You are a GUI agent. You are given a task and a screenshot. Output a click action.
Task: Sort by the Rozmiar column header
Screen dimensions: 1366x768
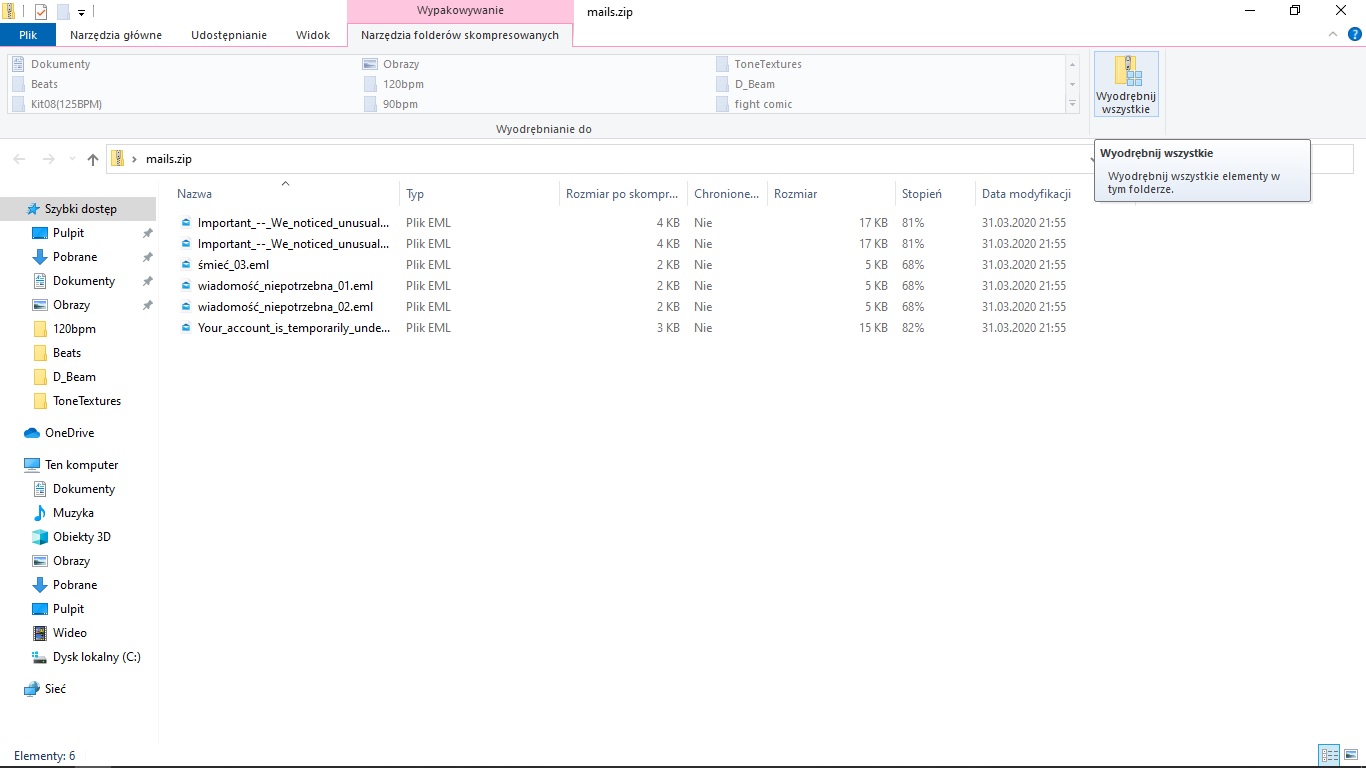tap(831, 194)
